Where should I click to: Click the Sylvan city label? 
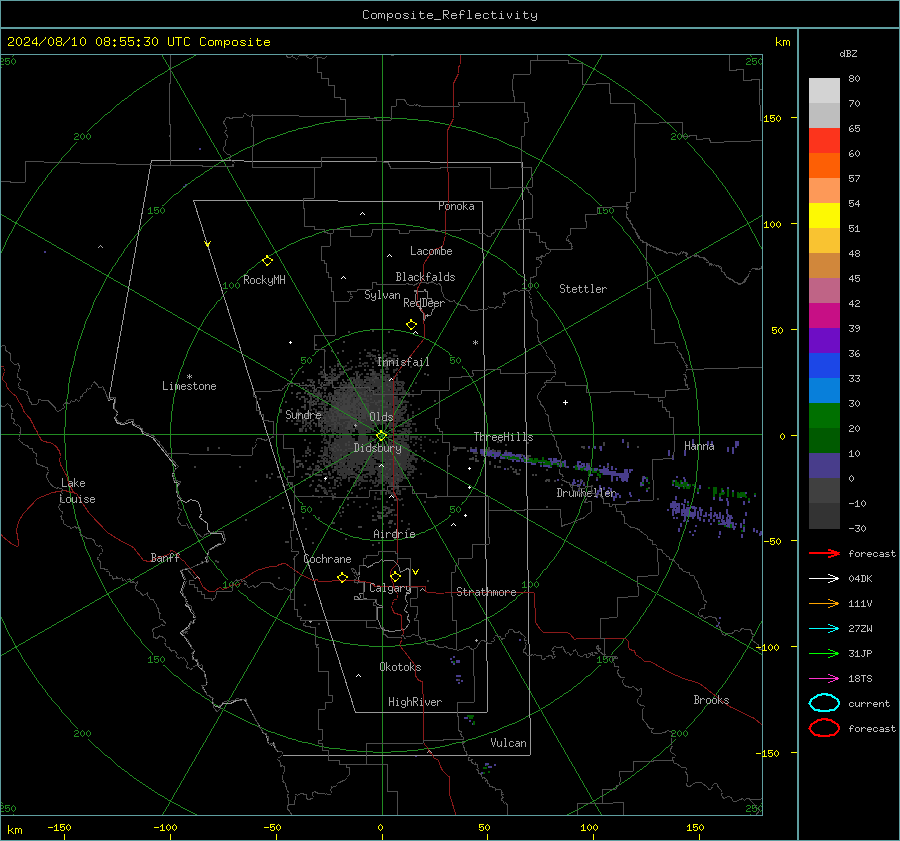(382, 294)
